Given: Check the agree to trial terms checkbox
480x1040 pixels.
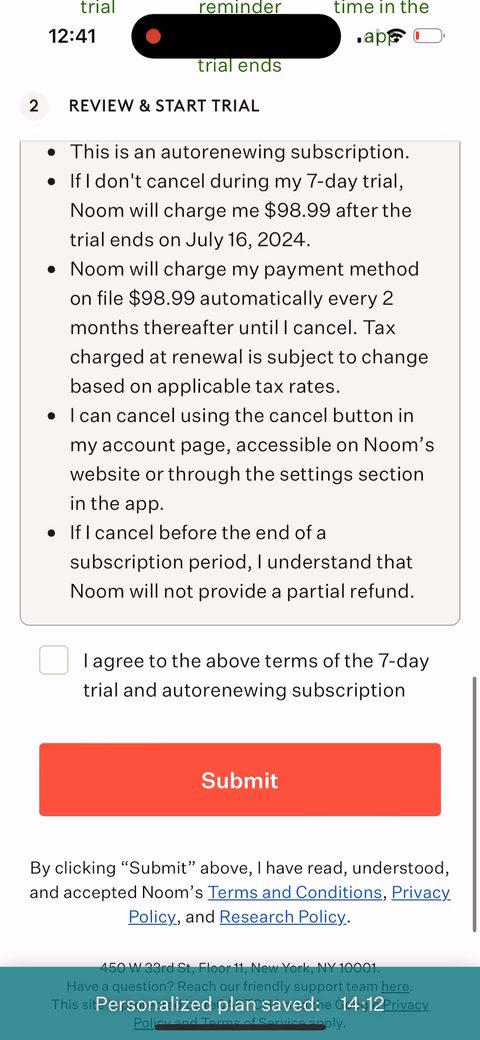Looking at the screenshot, I should point(54,660).
